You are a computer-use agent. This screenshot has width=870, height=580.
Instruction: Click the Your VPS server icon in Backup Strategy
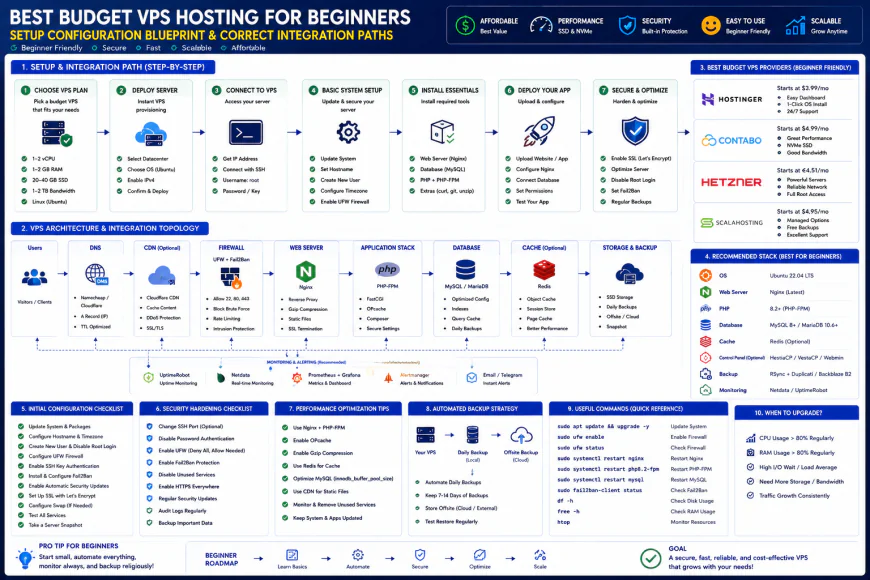point(426,435)
